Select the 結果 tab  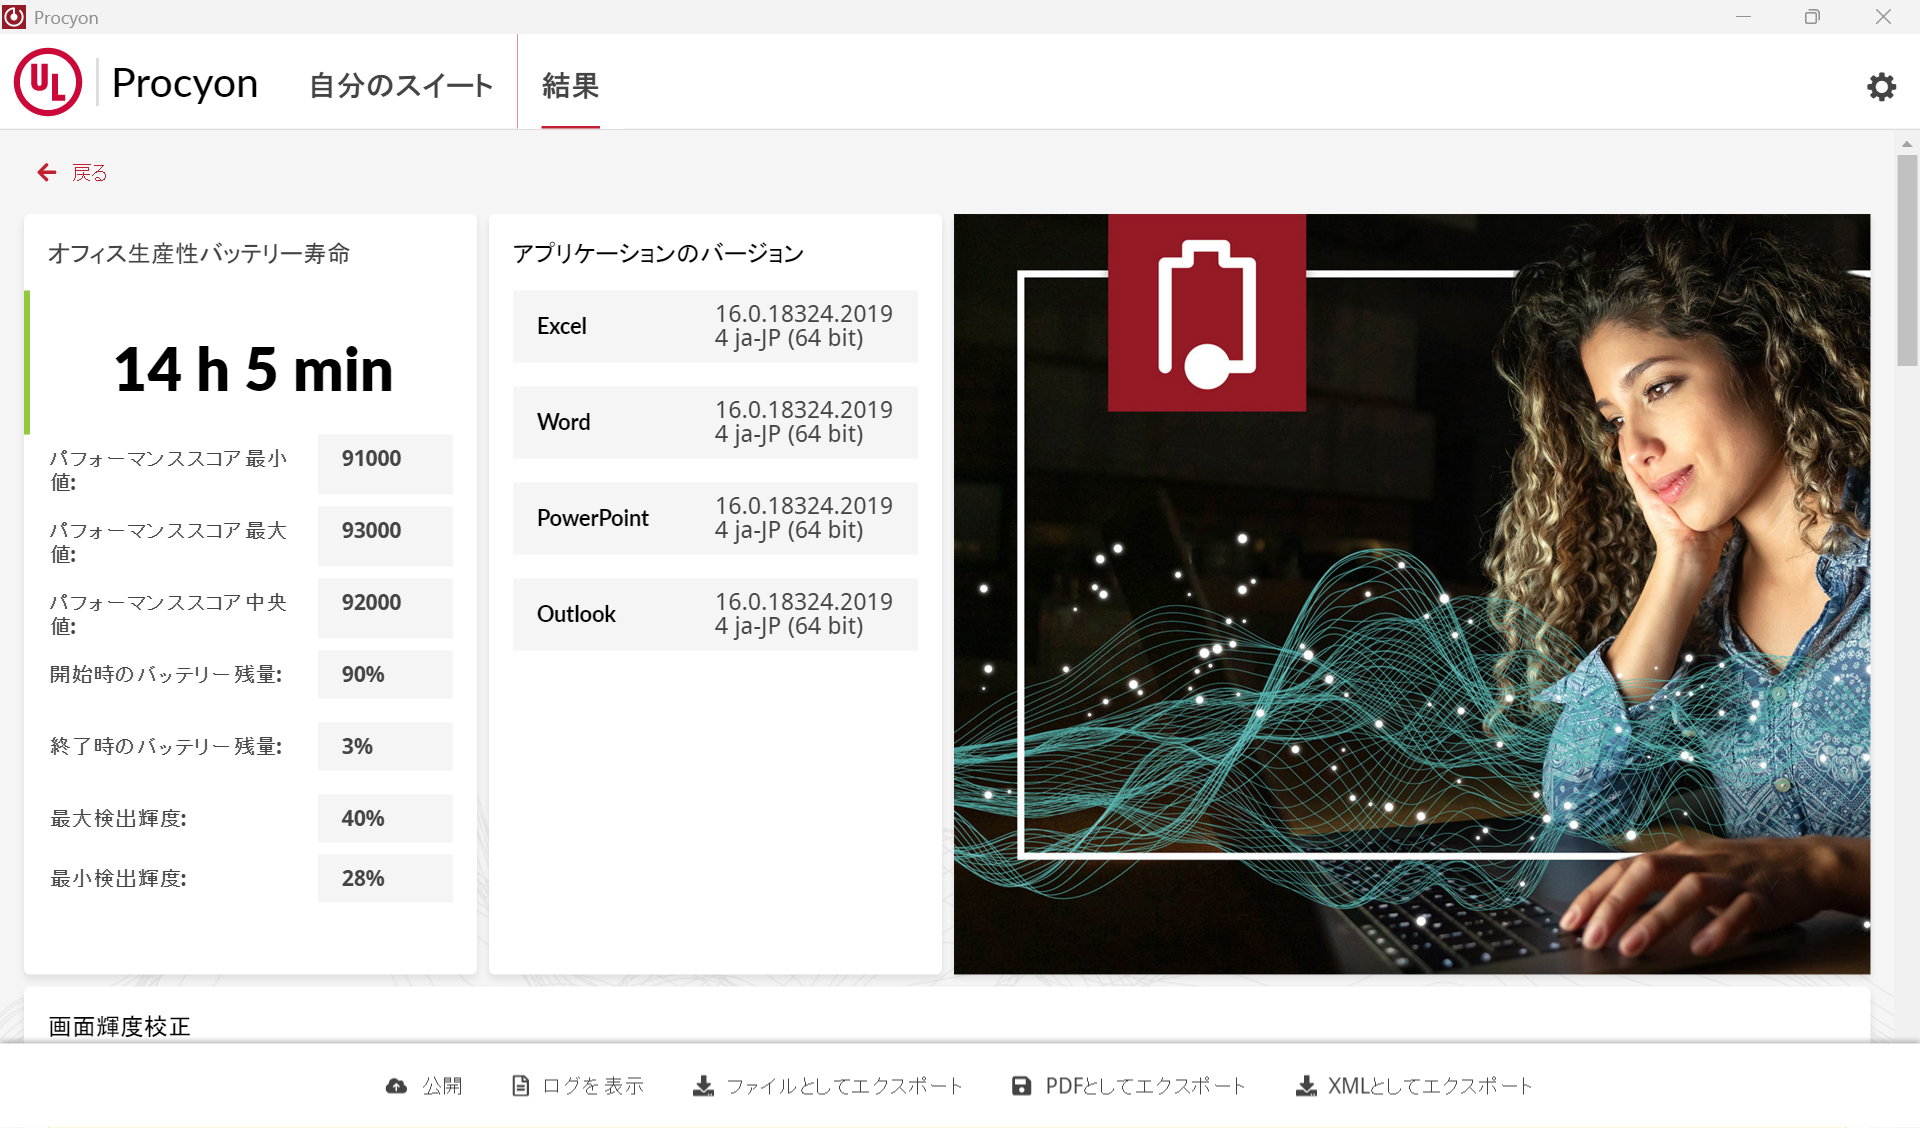570,86
